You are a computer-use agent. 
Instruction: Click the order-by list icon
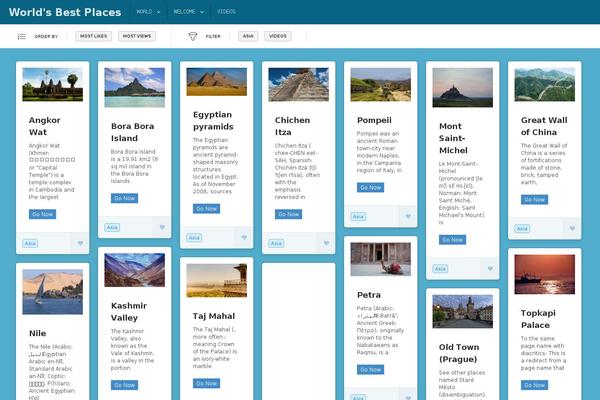point(22,36)
